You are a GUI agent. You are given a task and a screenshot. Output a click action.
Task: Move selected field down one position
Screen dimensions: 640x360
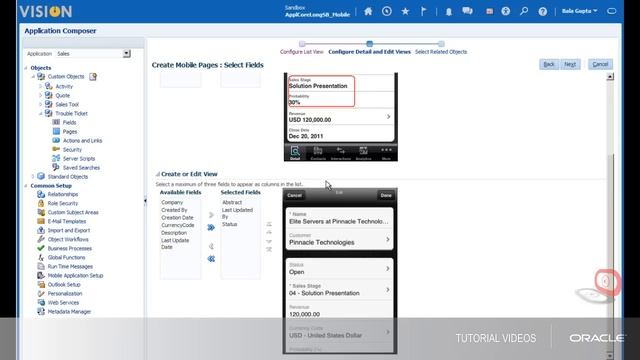269,241
